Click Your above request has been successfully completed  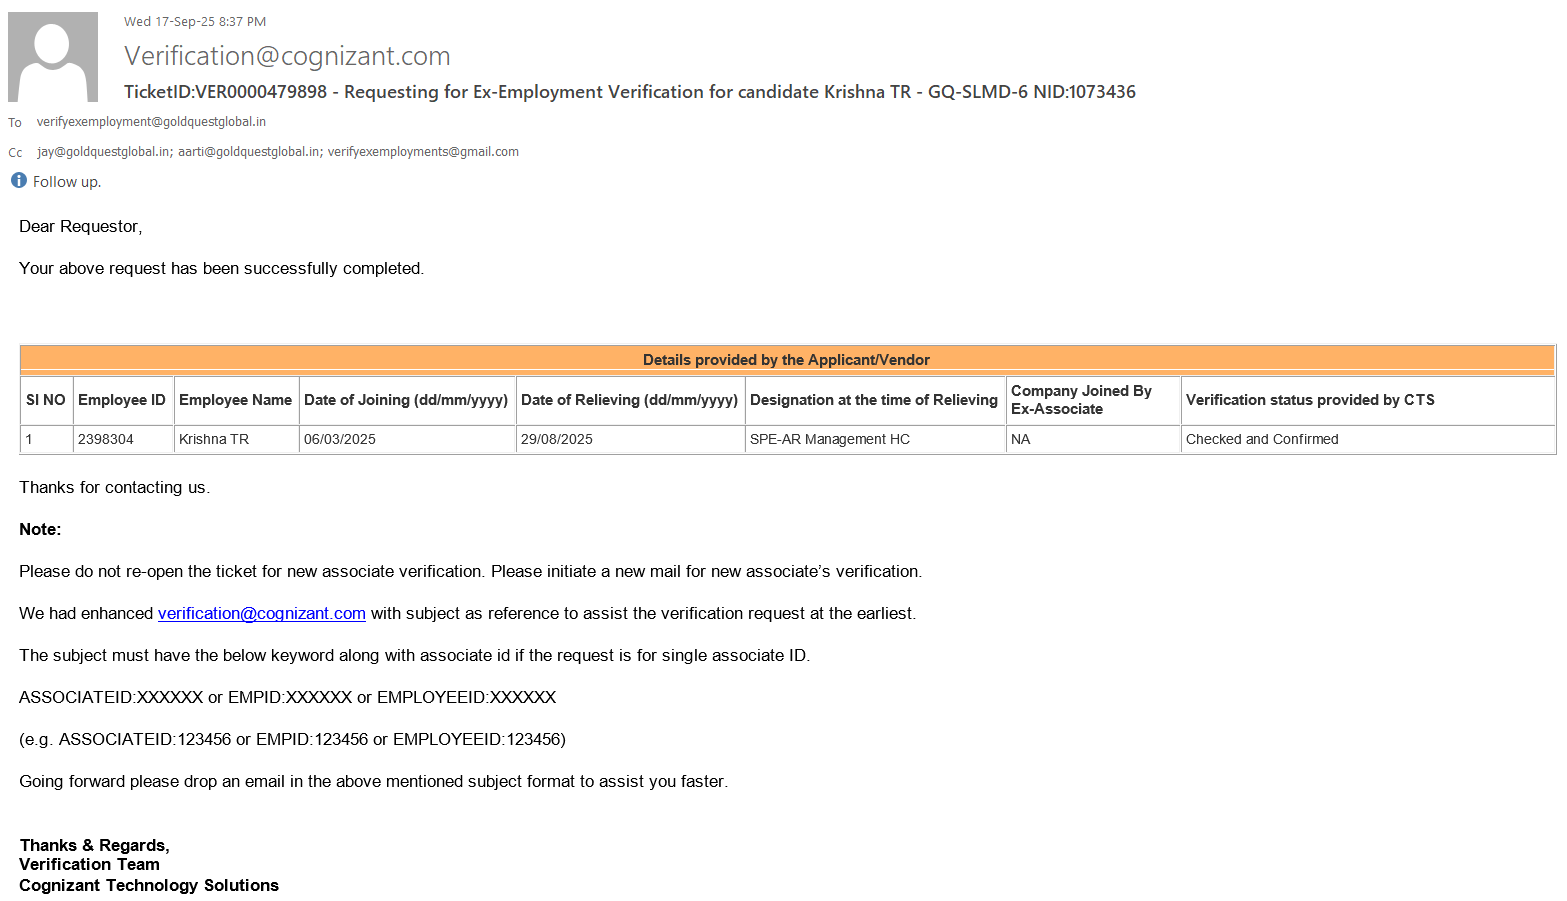point(222,269)
